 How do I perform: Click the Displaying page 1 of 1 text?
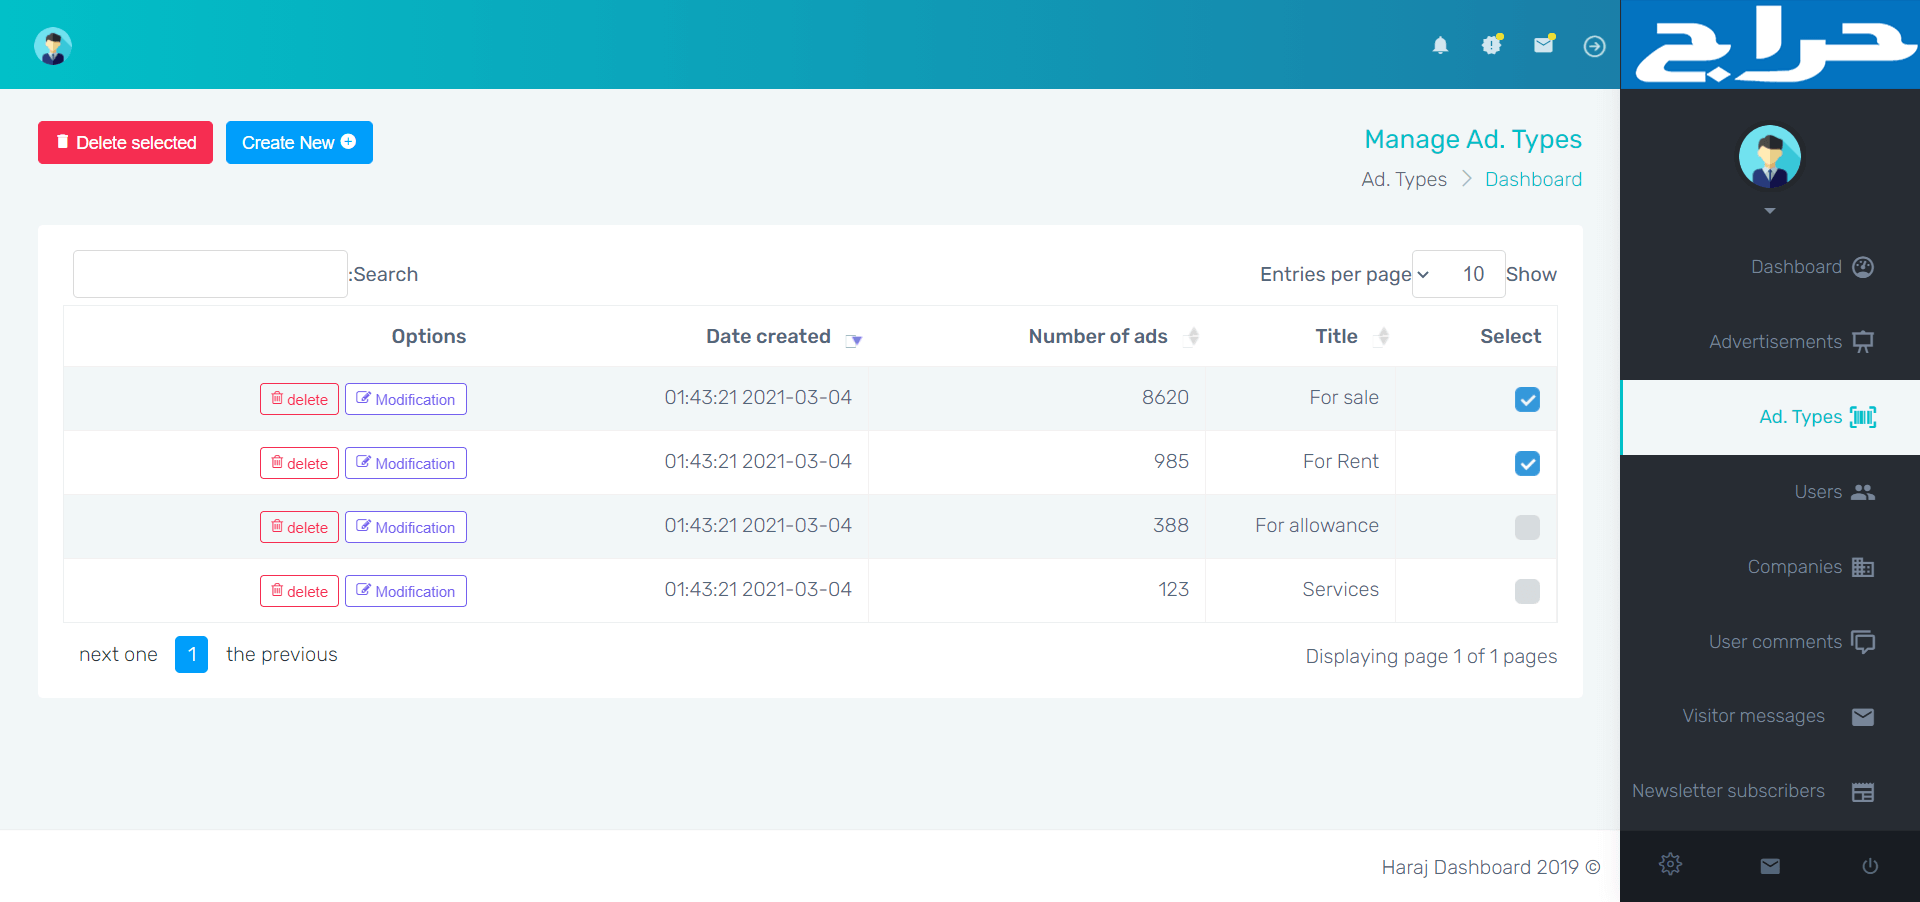(x=1431, y=656)
